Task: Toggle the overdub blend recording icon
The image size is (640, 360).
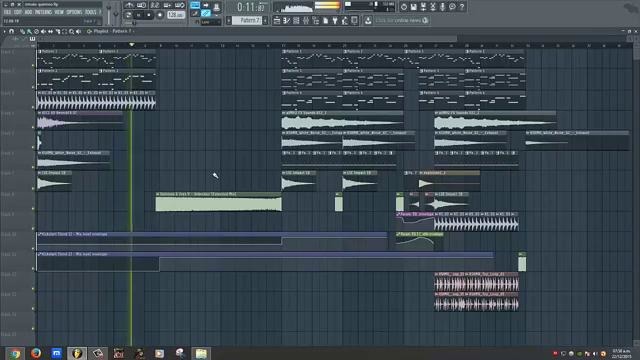Action: pyautogui.click(x=167, y=5)
